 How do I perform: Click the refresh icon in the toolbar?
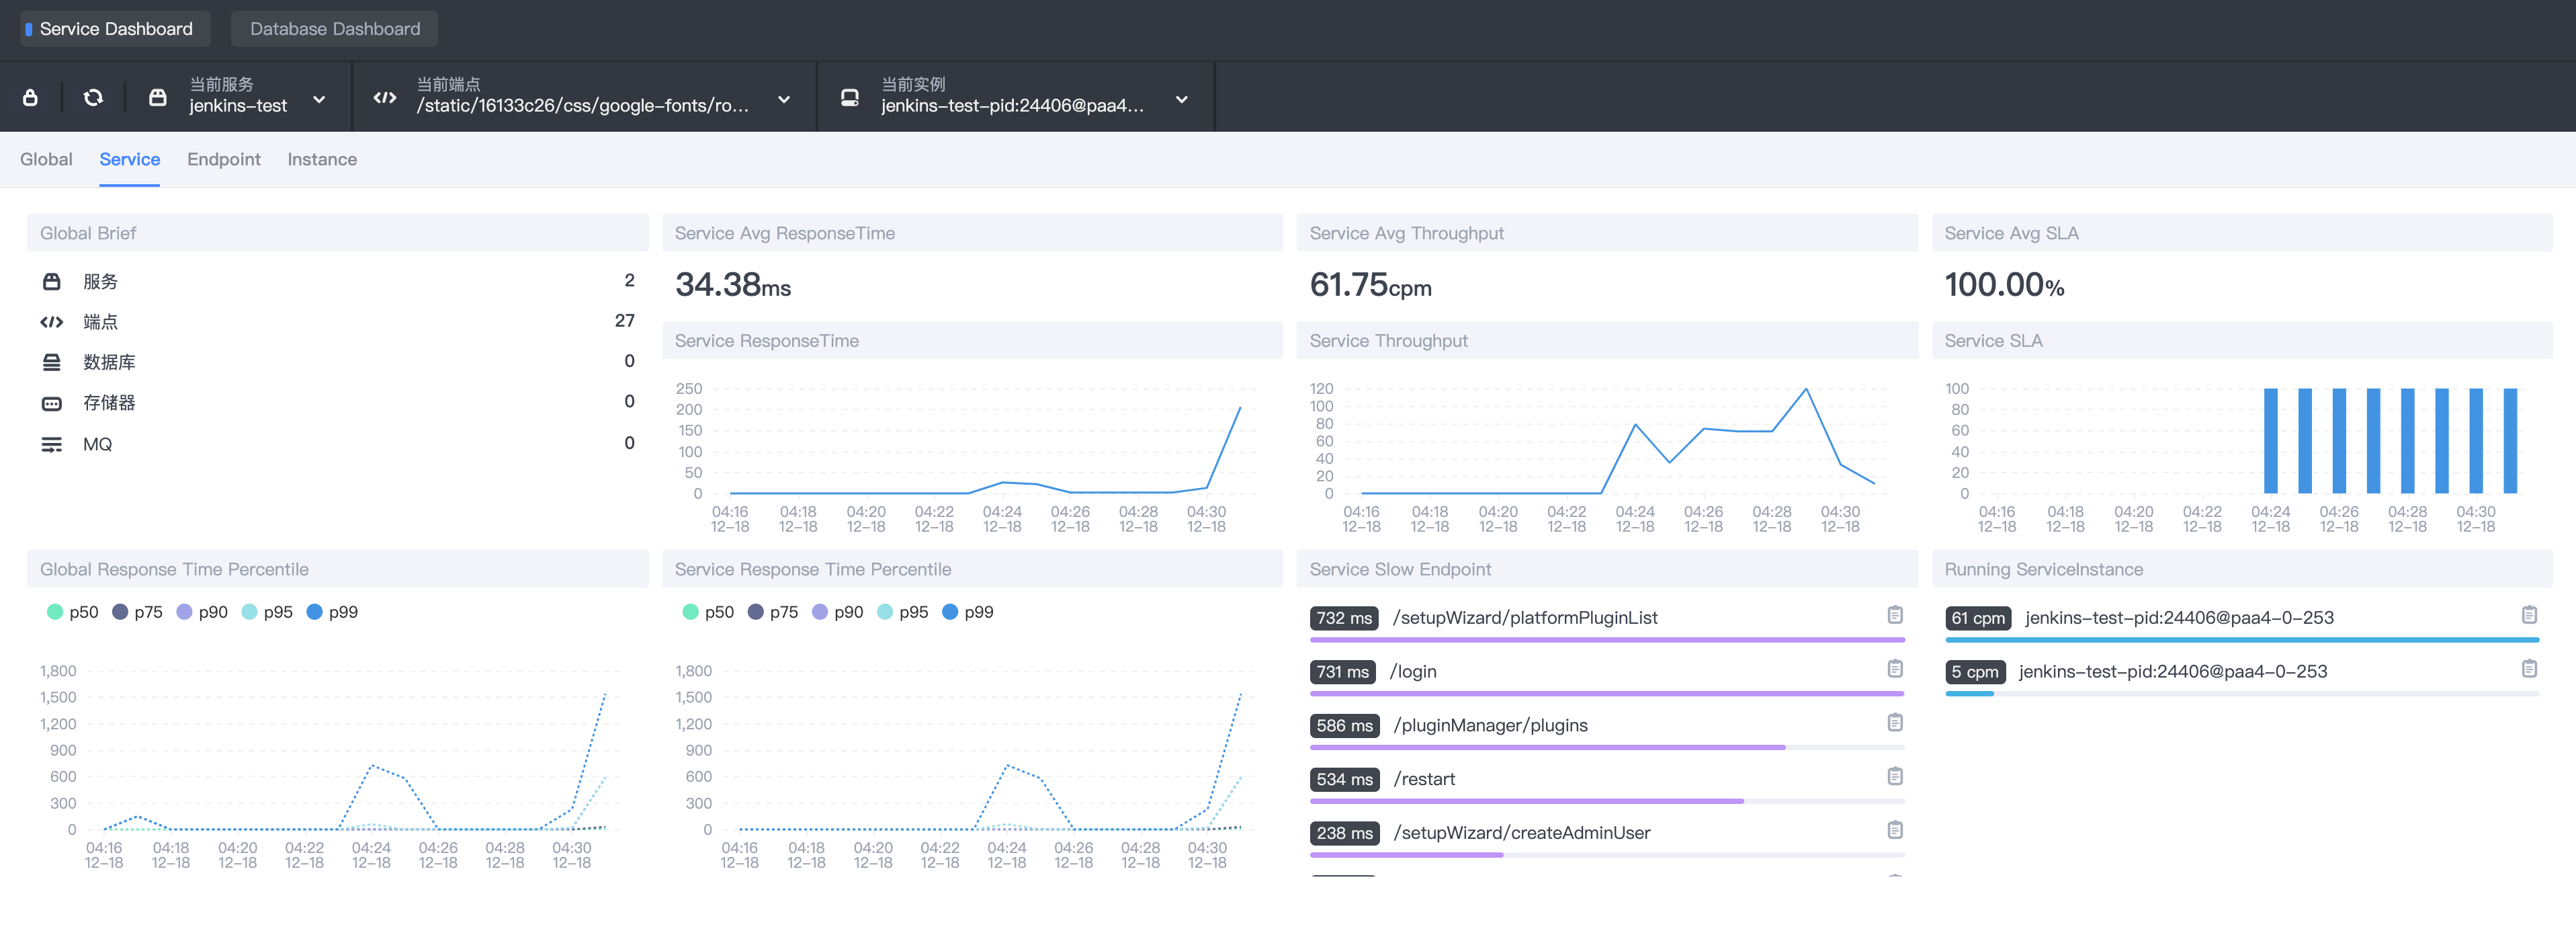tap(93, 97)
